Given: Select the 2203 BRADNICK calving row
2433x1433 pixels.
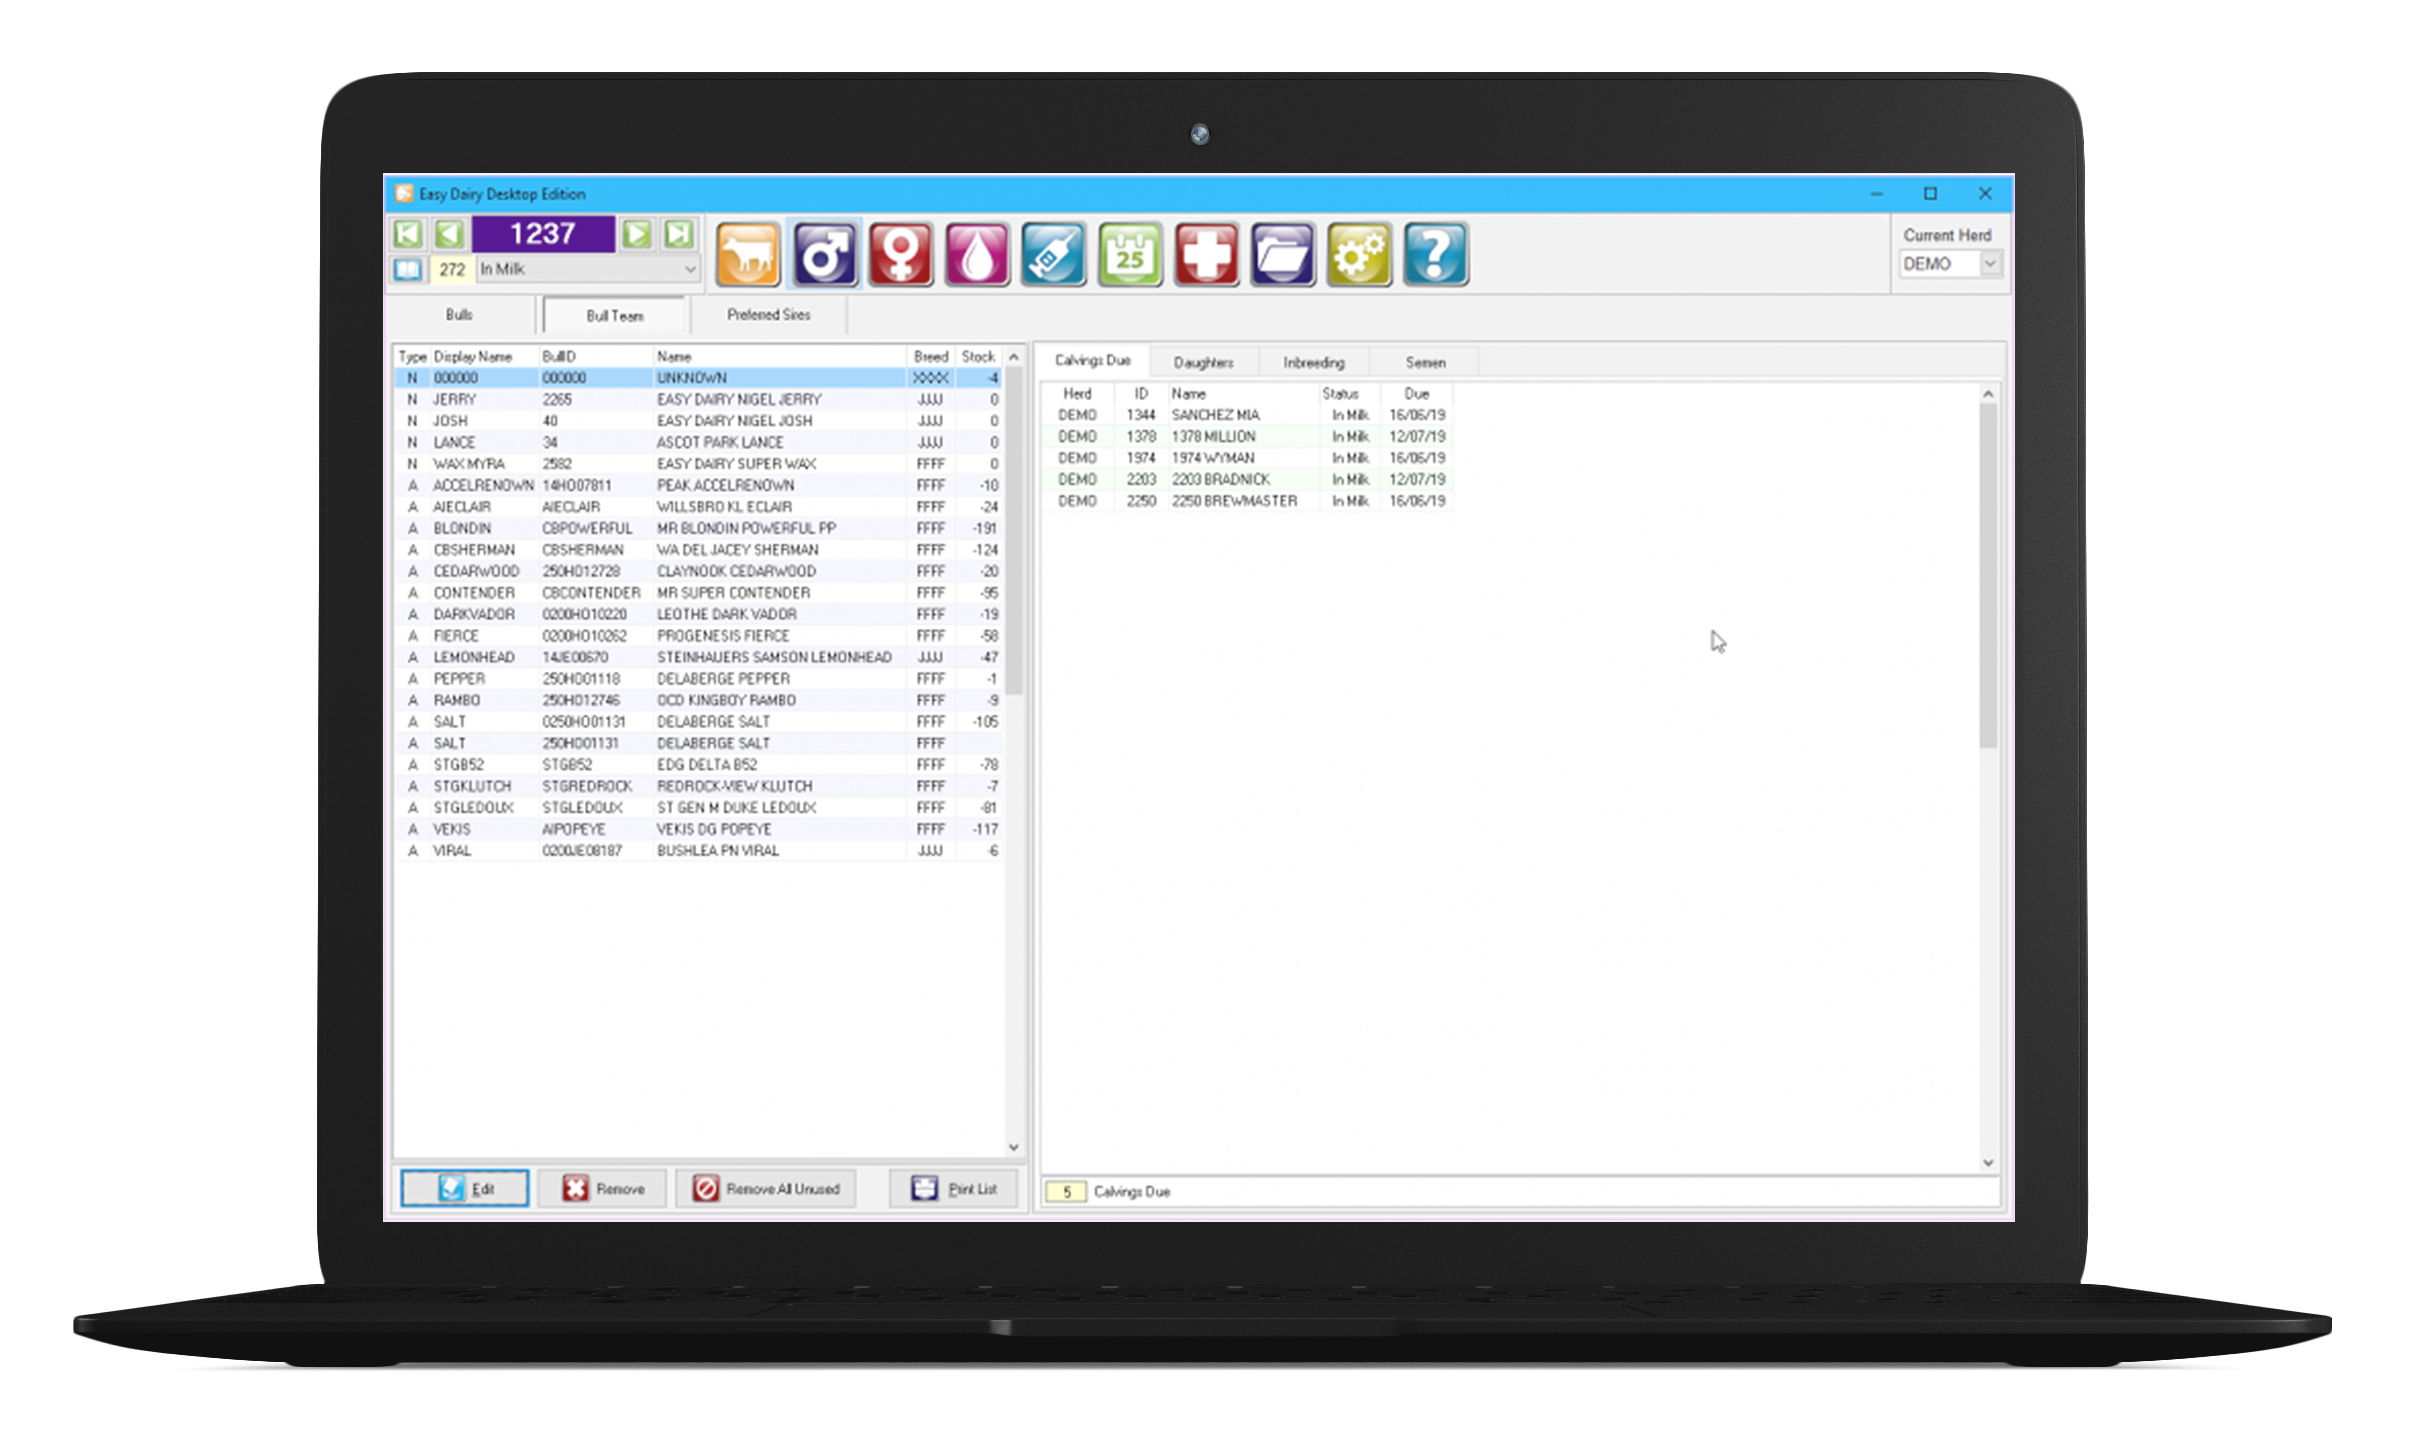Looking at the screenshot, I should coord(1246,480).
